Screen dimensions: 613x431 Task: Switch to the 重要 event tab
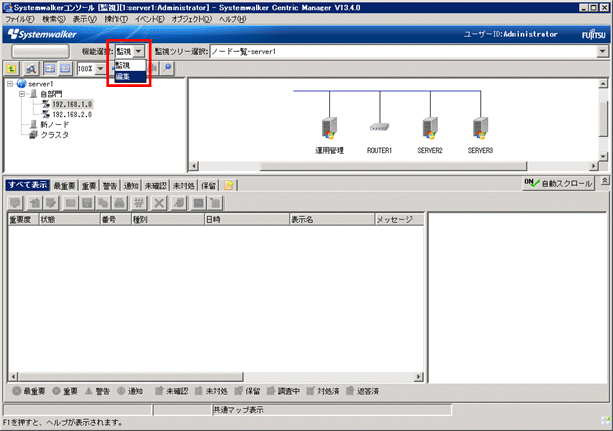point(89,186)
